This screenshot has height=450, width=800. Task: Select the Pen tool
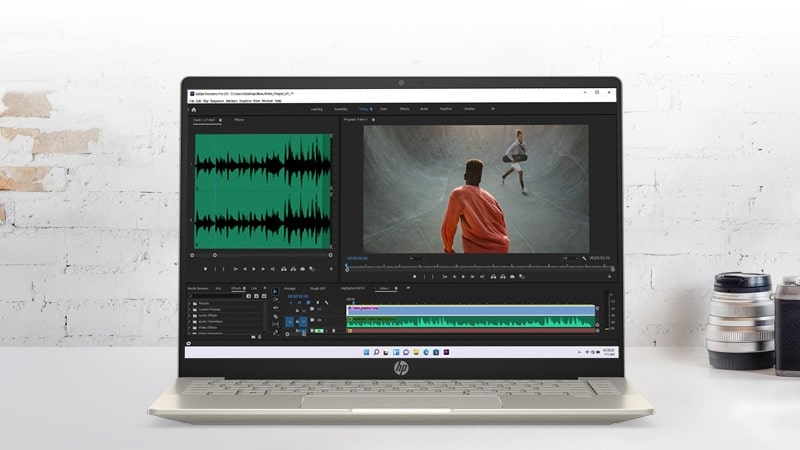[x=276, y=333]
